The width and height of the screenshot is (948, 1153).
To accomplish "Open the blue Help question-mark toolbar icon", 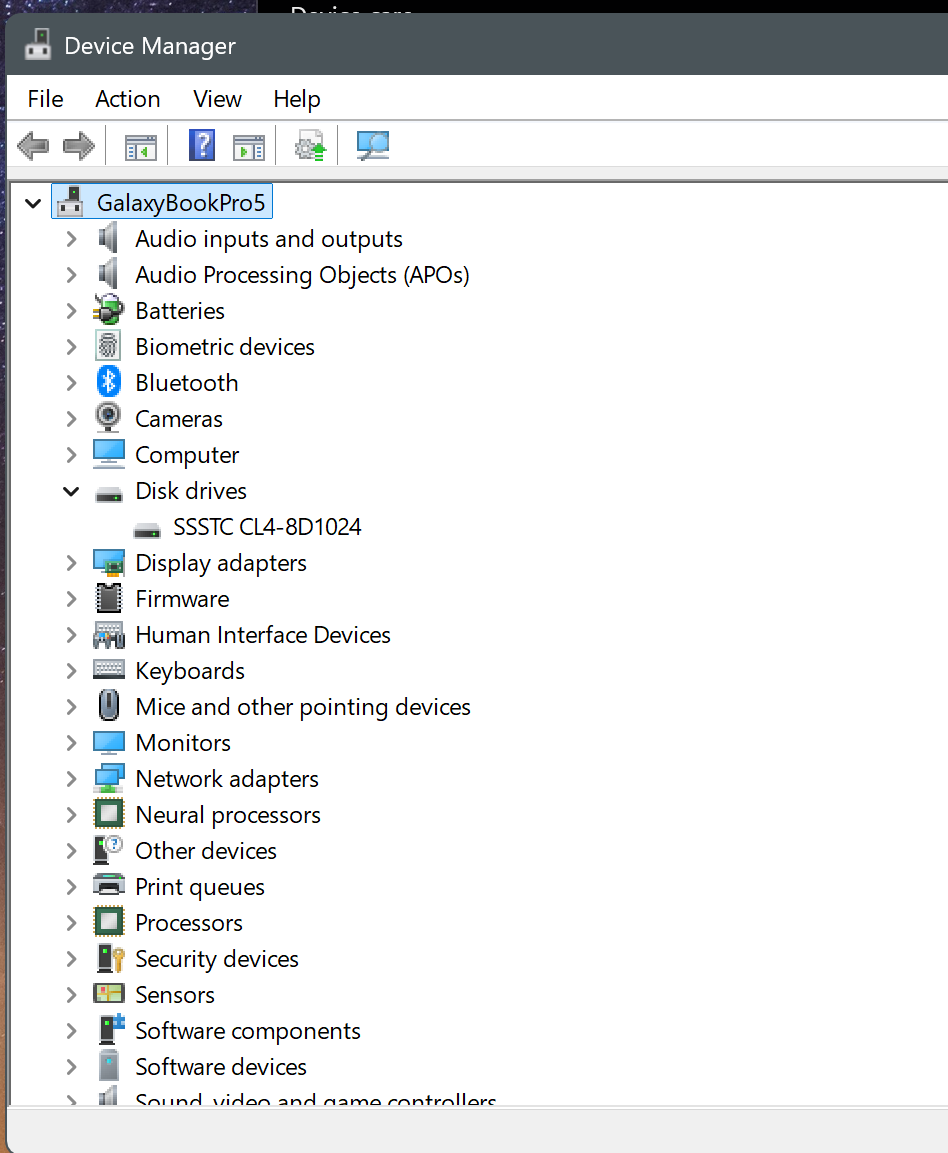I will (202, 145).
